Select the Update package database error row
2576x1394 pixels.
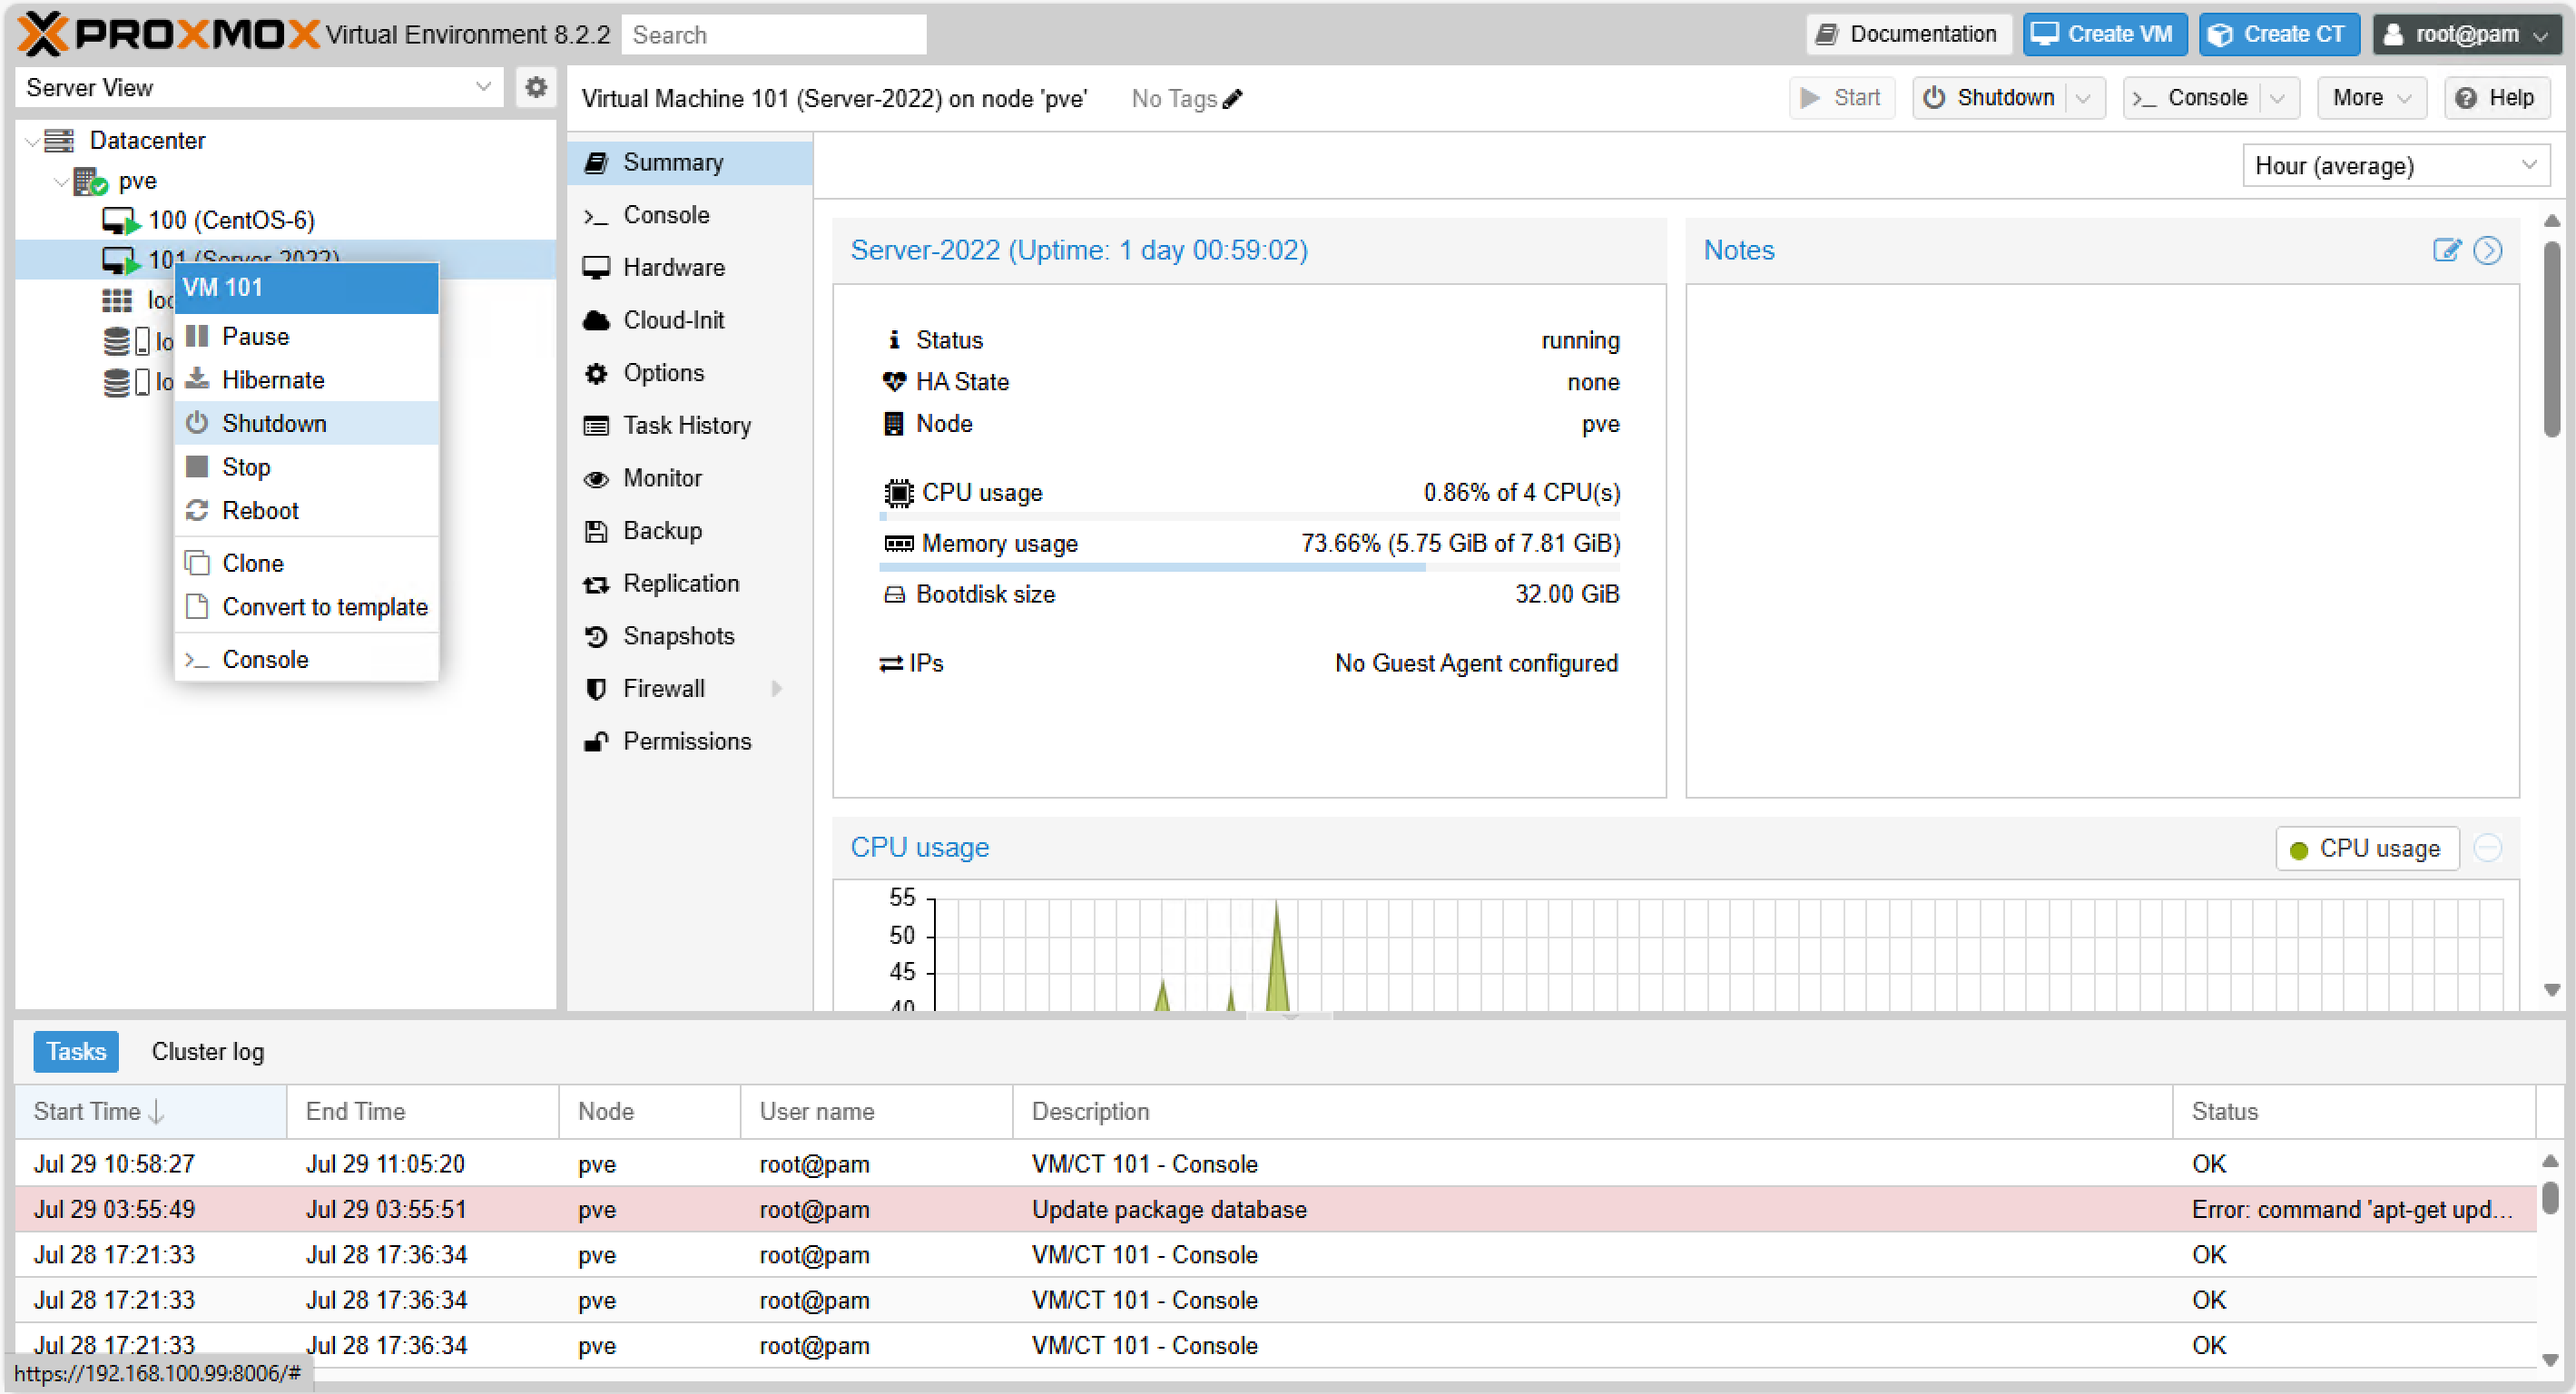(x=1276, y=1210)
